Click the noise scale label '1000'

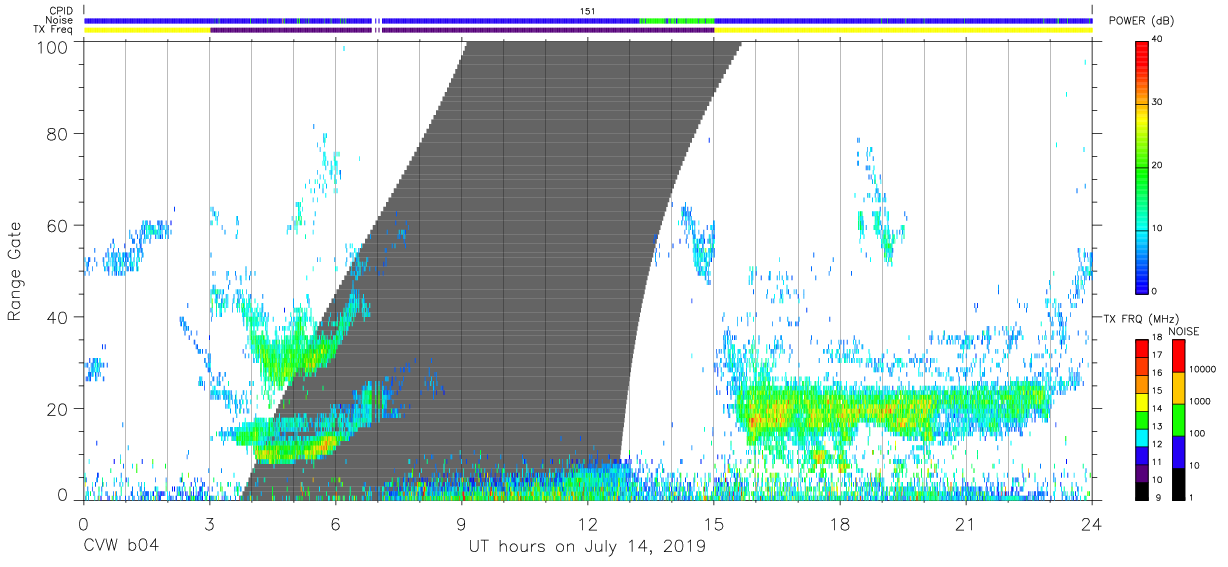pos(1200,401)
